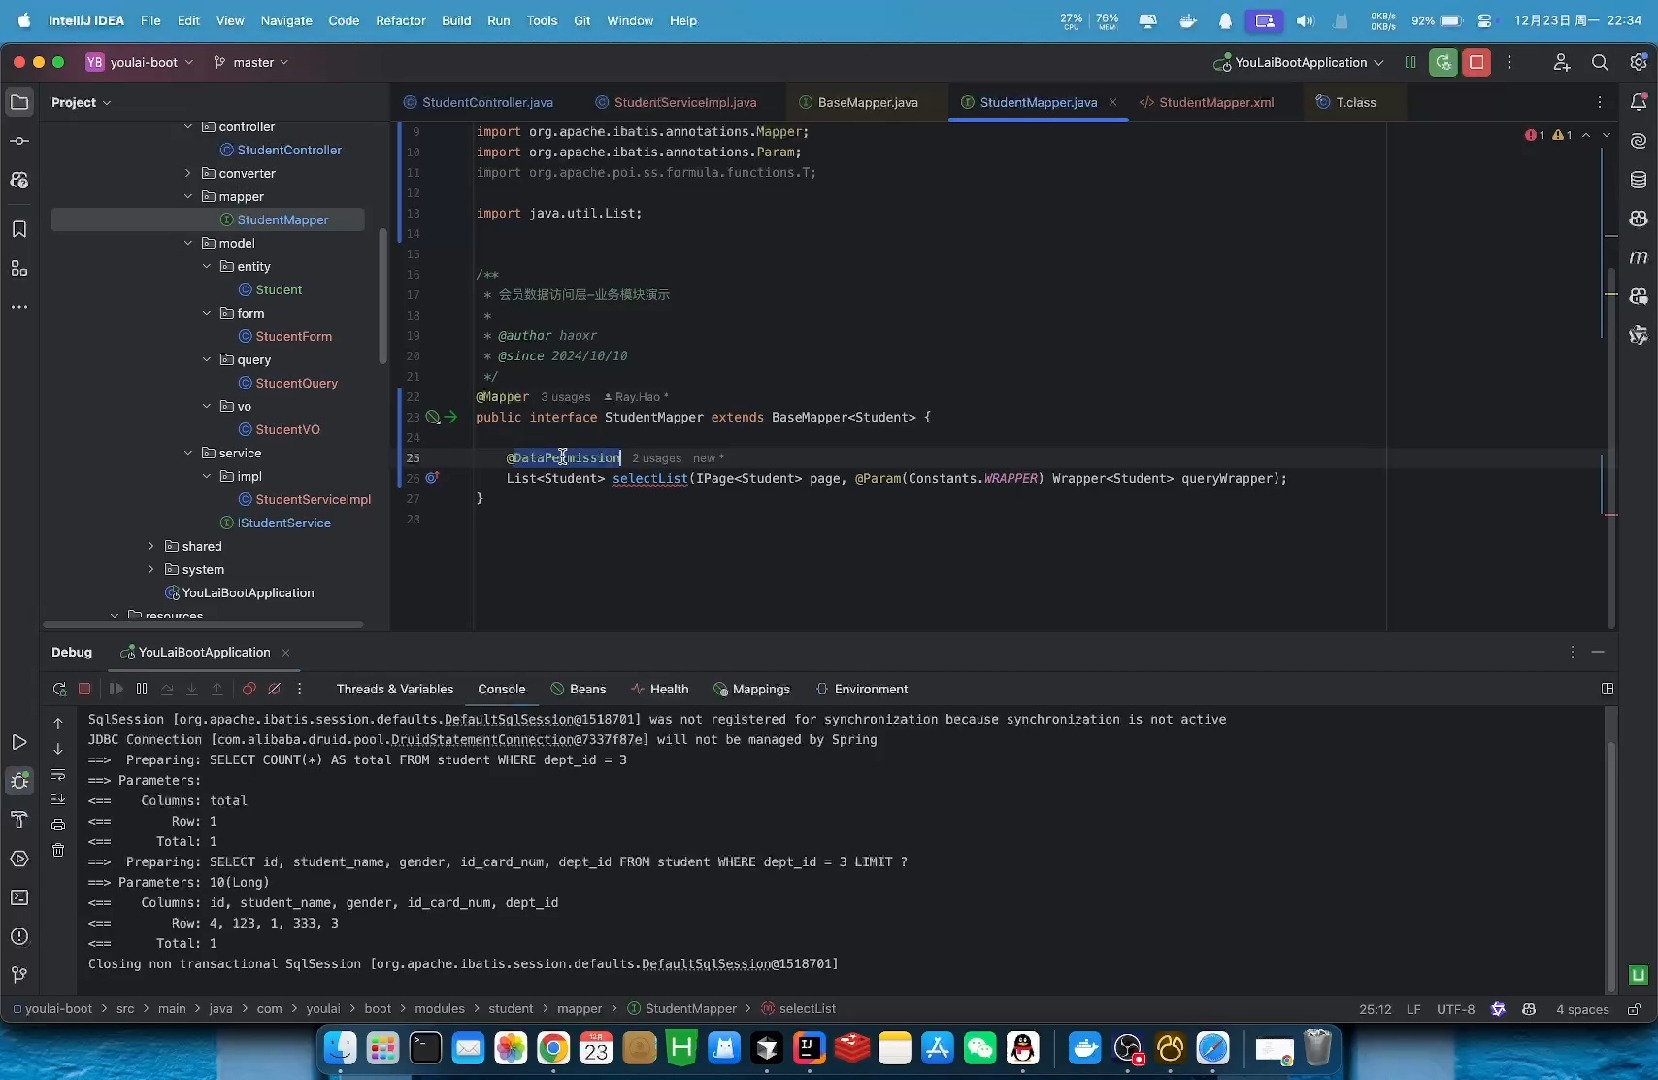
Task: Clear console output with trash icon
Action: (58, 851)
